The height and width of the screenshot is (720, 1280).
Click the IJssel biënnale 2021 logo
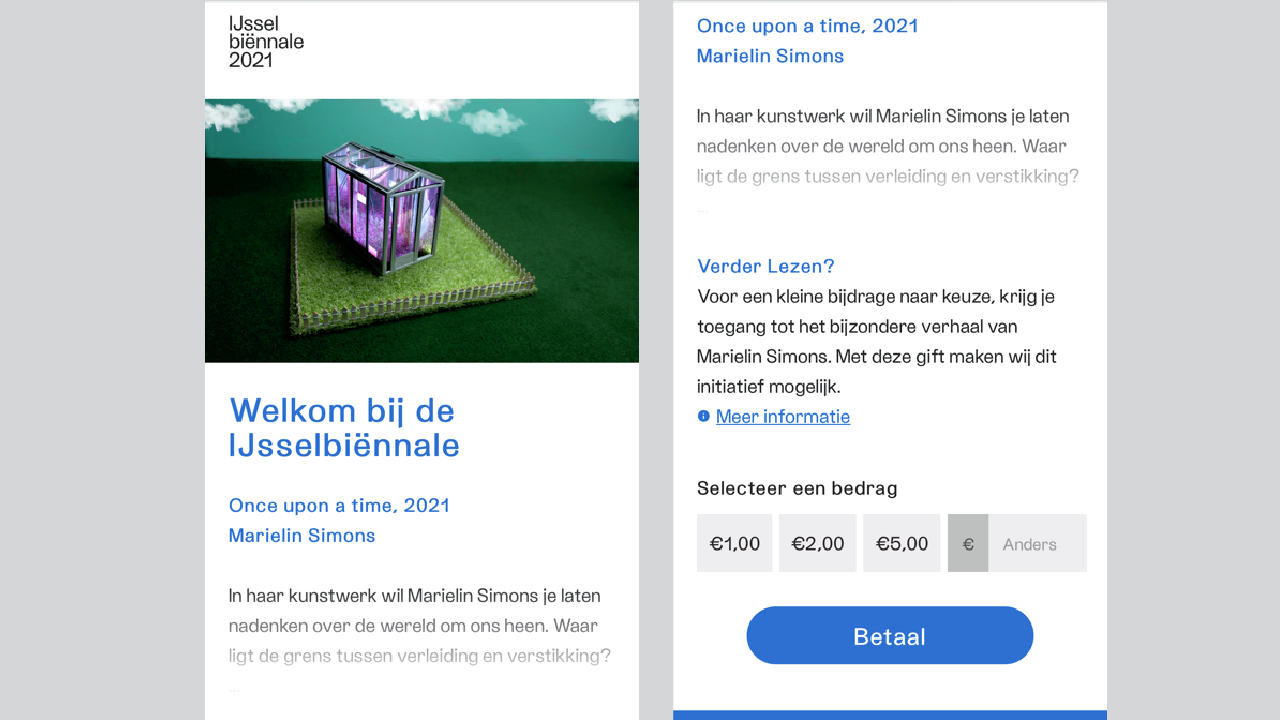click(x=266, y=41)
